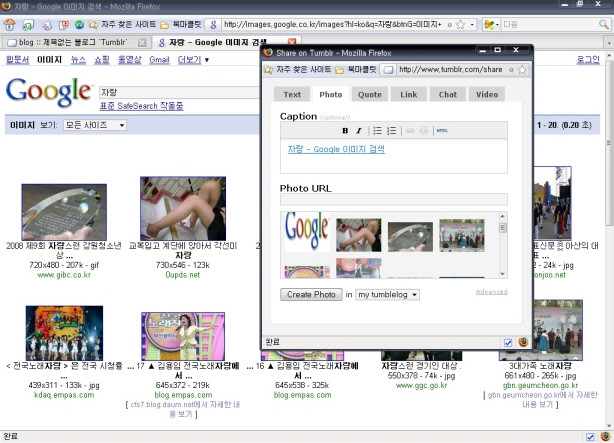
Task: Open the 더보기 menu in Google nav
Action: [193, 60]
